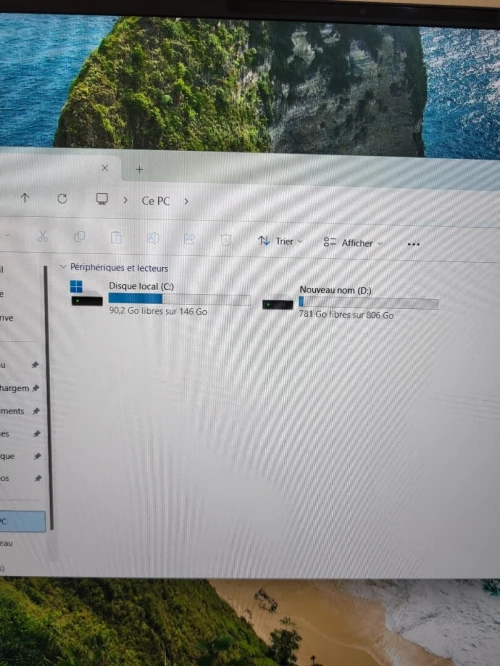
Task: Select the Disque local (C:) drive icon
Action: click(x=87, y=293)
